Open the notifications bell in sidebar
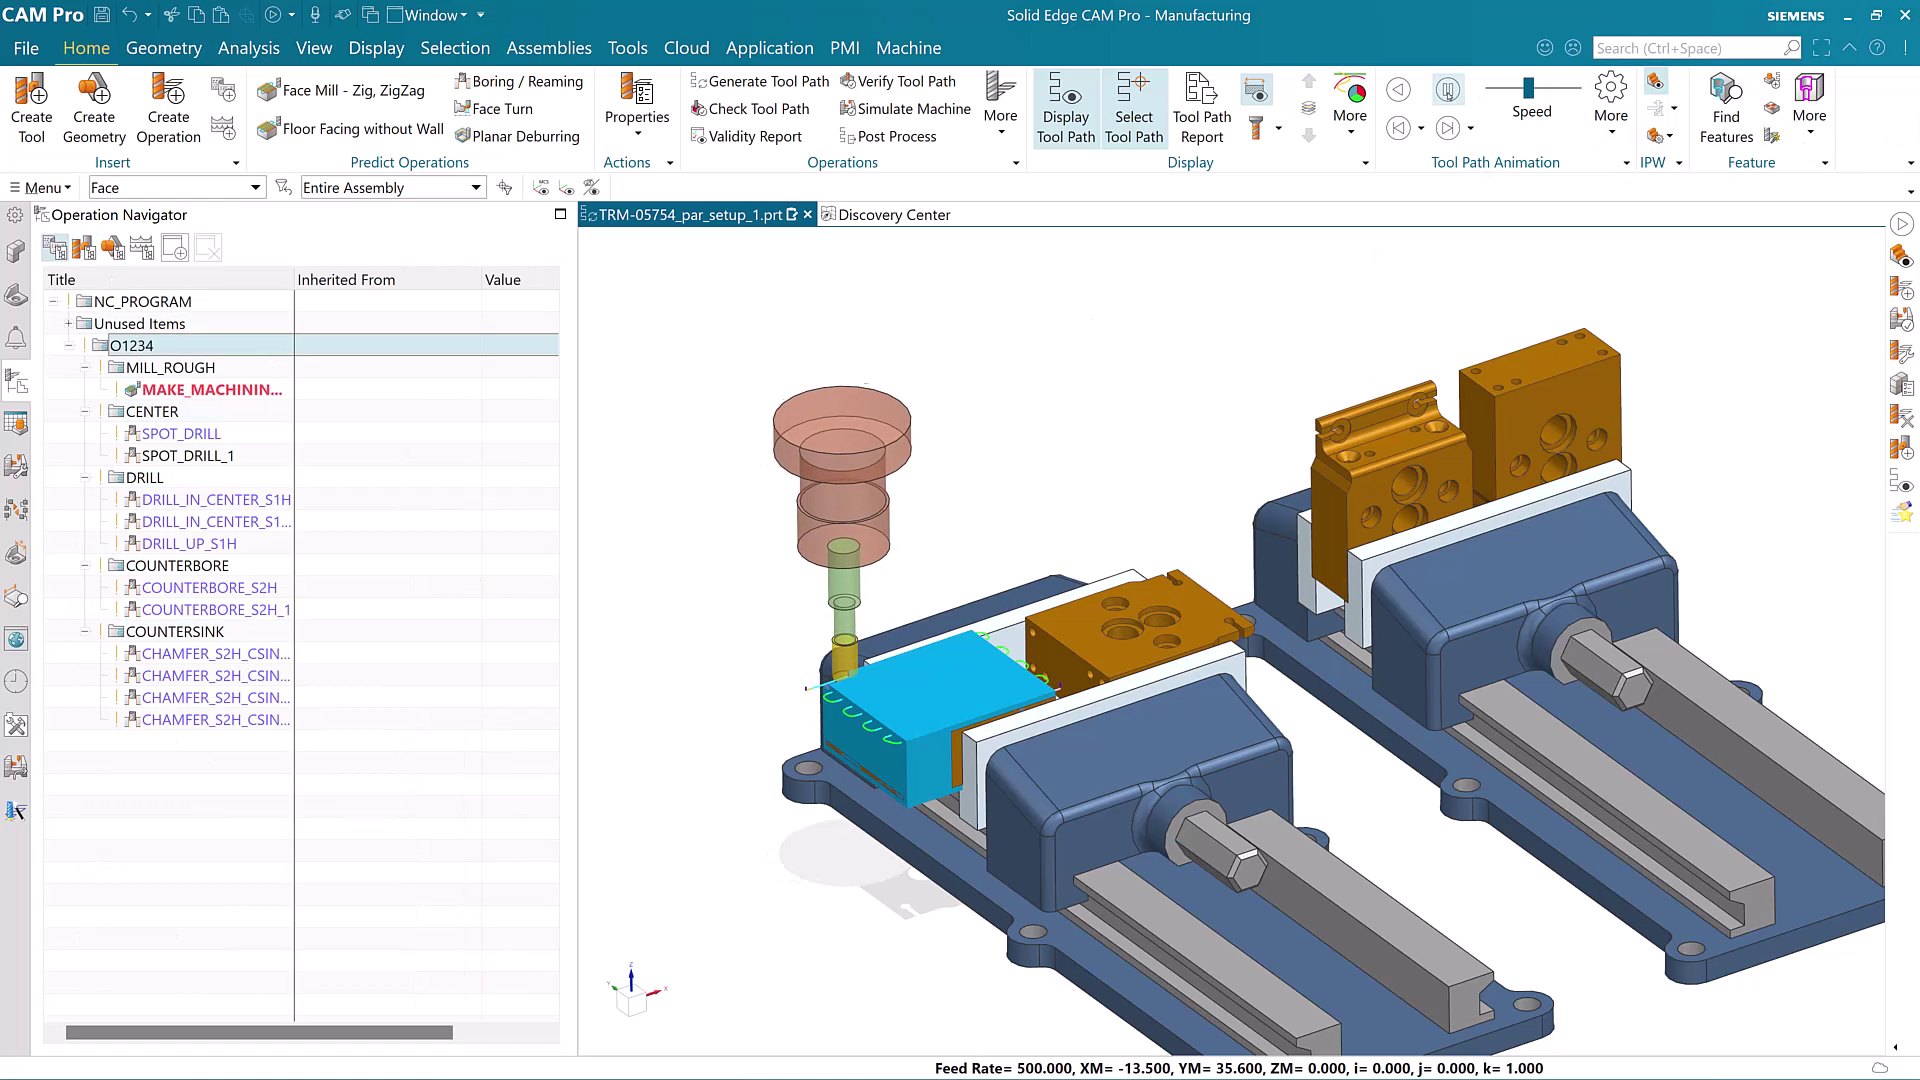The image size is (1920, 1080). [15, 338]
